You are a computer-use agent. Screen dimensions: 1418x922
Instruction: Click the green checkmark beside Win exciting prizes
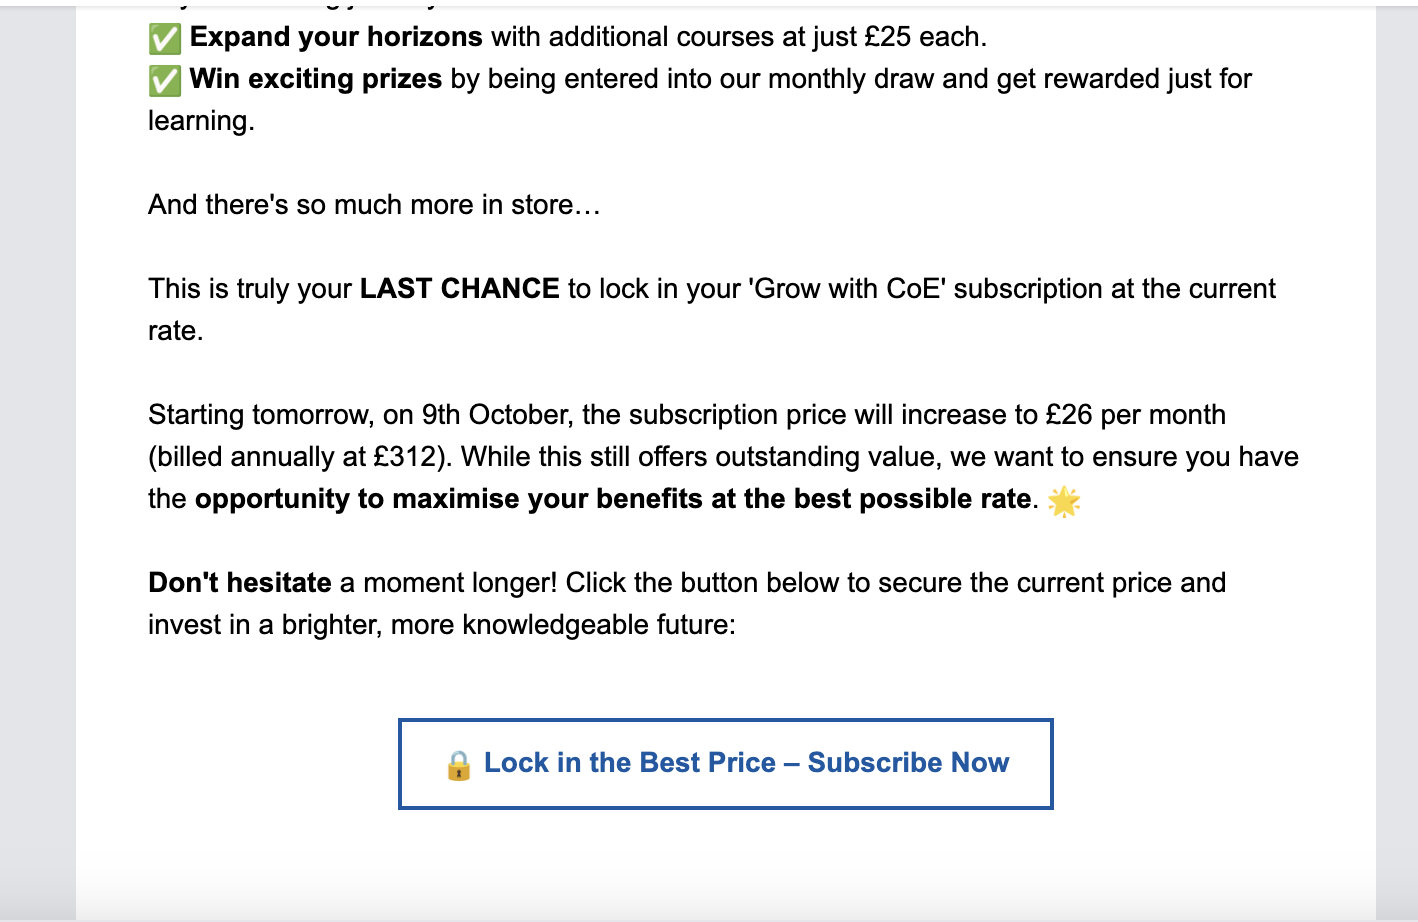coord(165,80)
